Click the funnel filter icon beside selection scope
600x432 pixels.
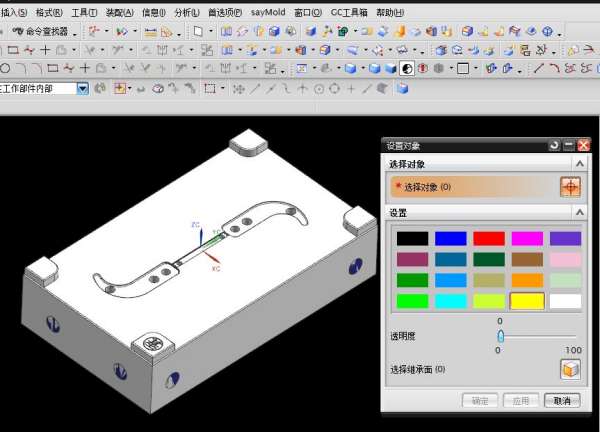[x=99, y=88]
